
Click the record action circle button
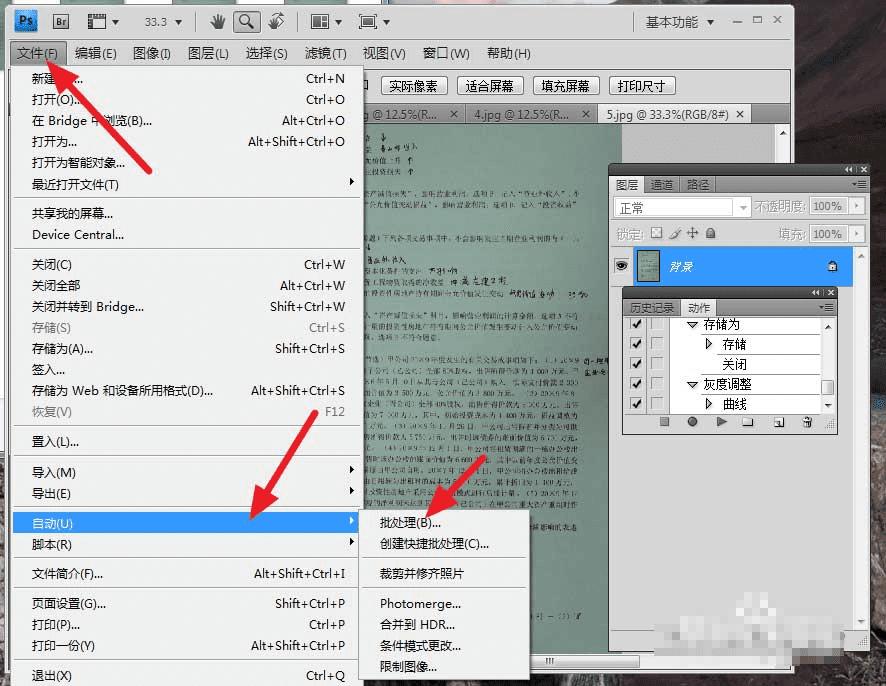[x=692, y=422]
